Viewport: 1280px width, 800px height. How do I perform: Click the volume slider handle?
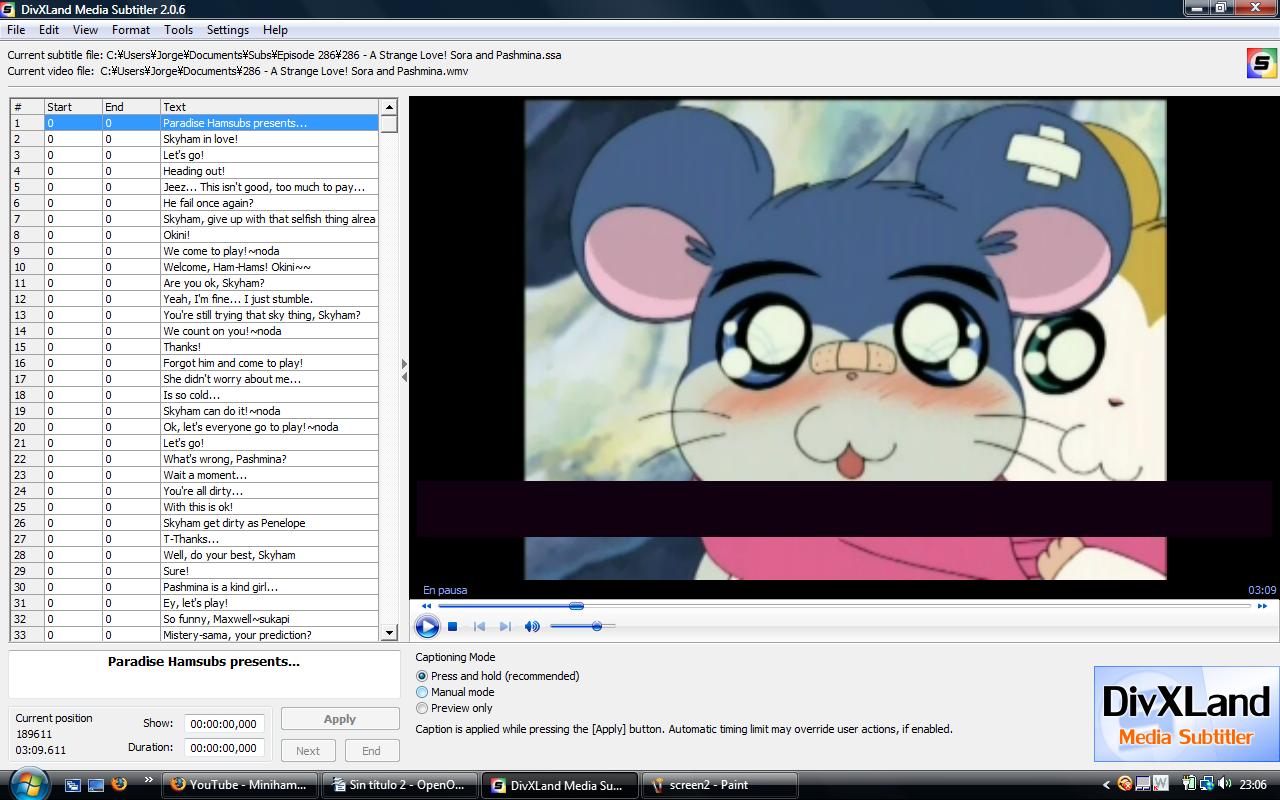coord(597,626)
